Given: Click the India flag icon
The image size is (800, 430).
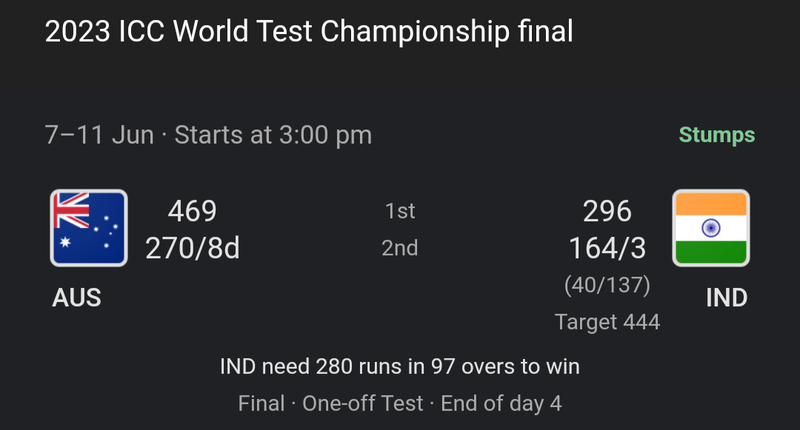Looking at the screenshot, I should click(x=711, y=228).
